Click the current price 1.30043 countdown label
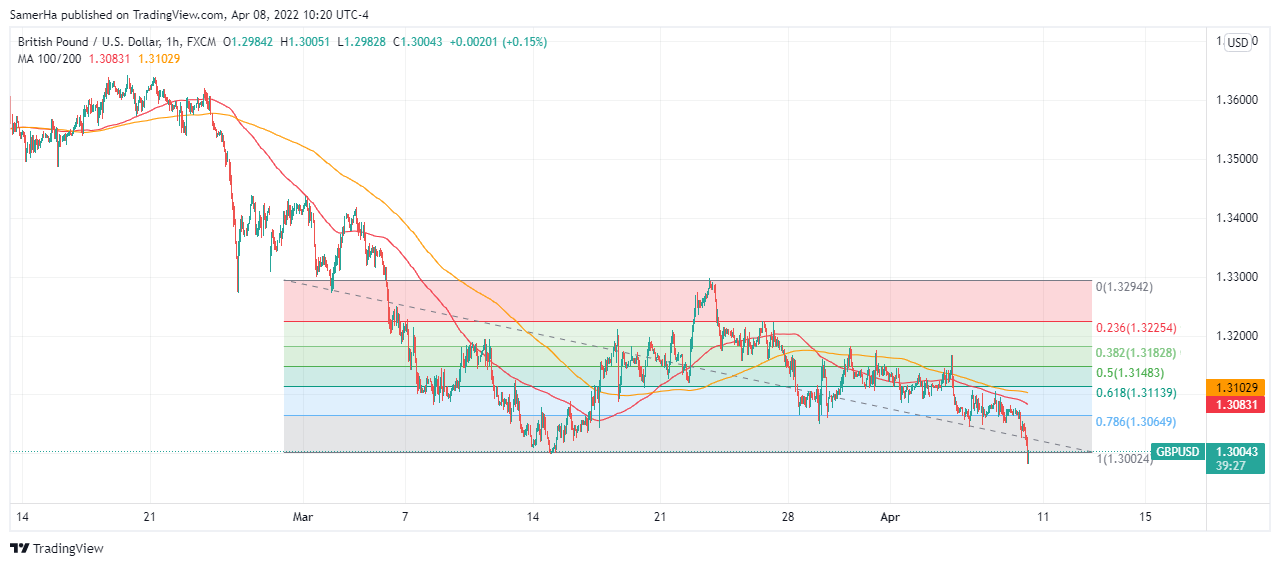Viewport: 1280px width, 566px height. [1238, 459]
